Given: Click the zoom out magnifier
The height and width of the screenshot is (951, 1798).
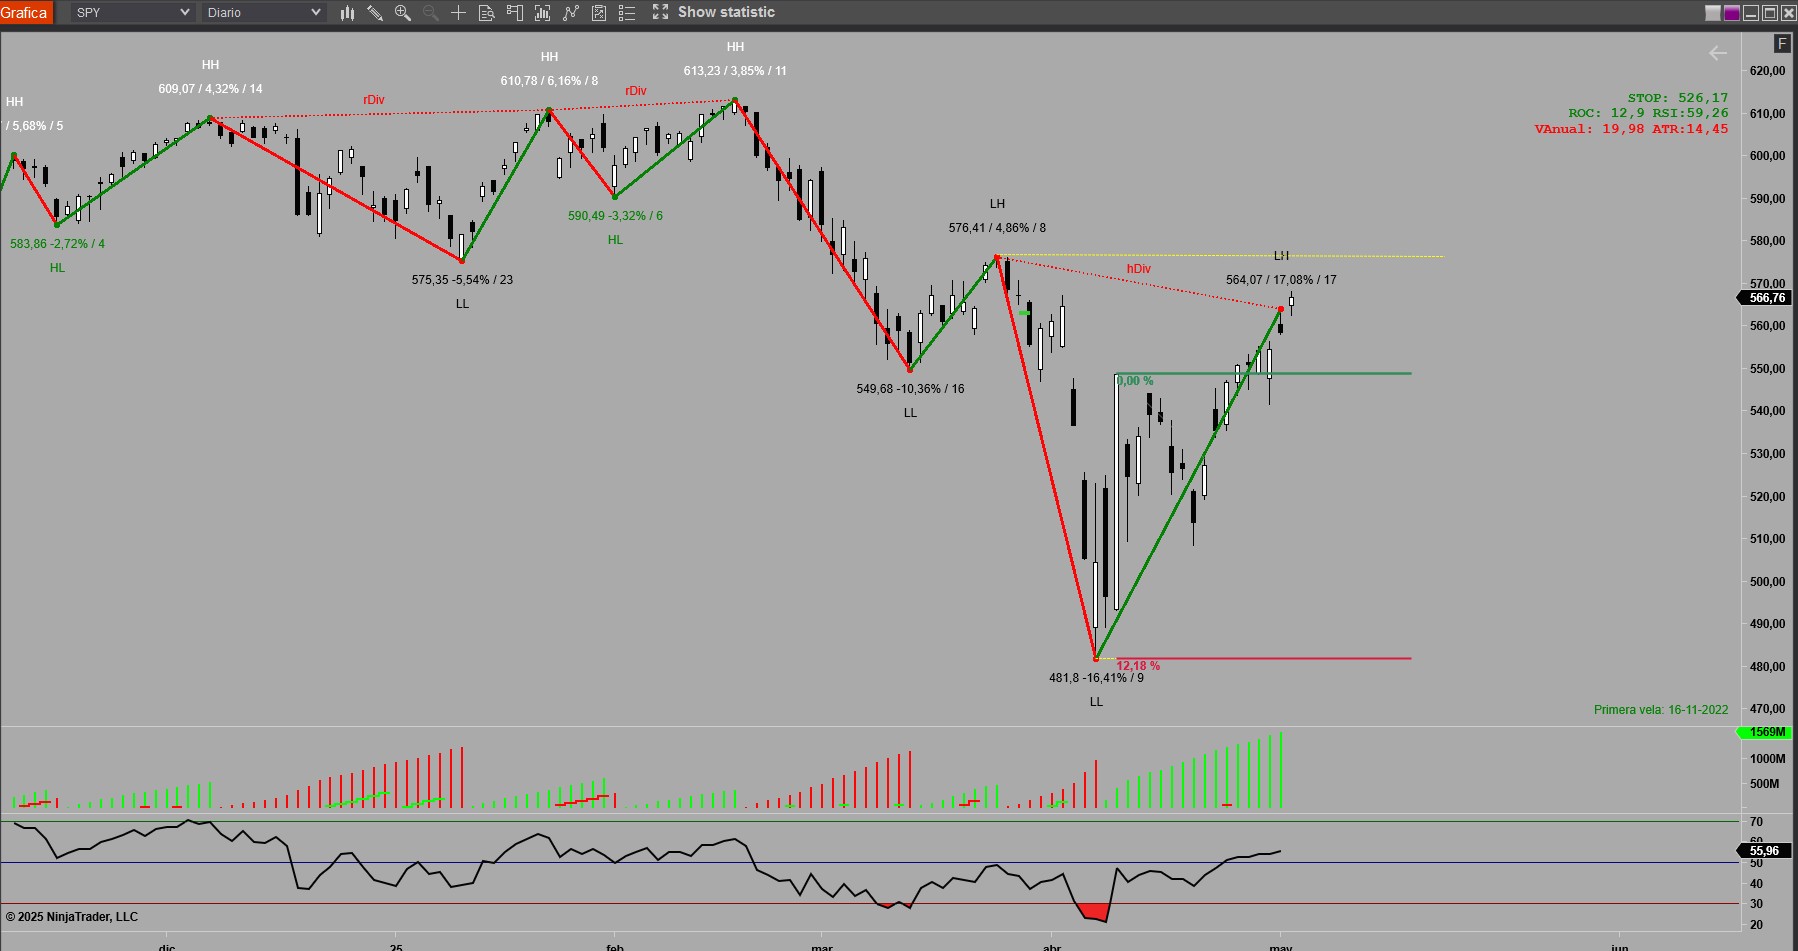Looking at the screenshot, I should click(431, 13).
